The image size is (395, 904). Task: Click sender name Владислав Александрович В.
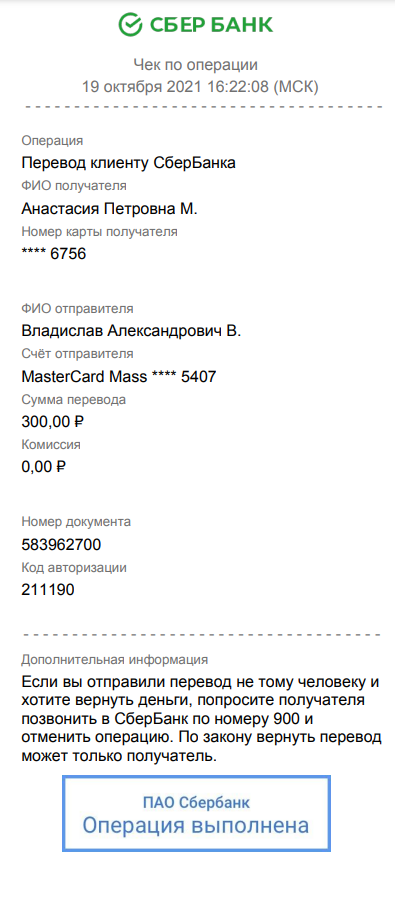tap(131, 331)
